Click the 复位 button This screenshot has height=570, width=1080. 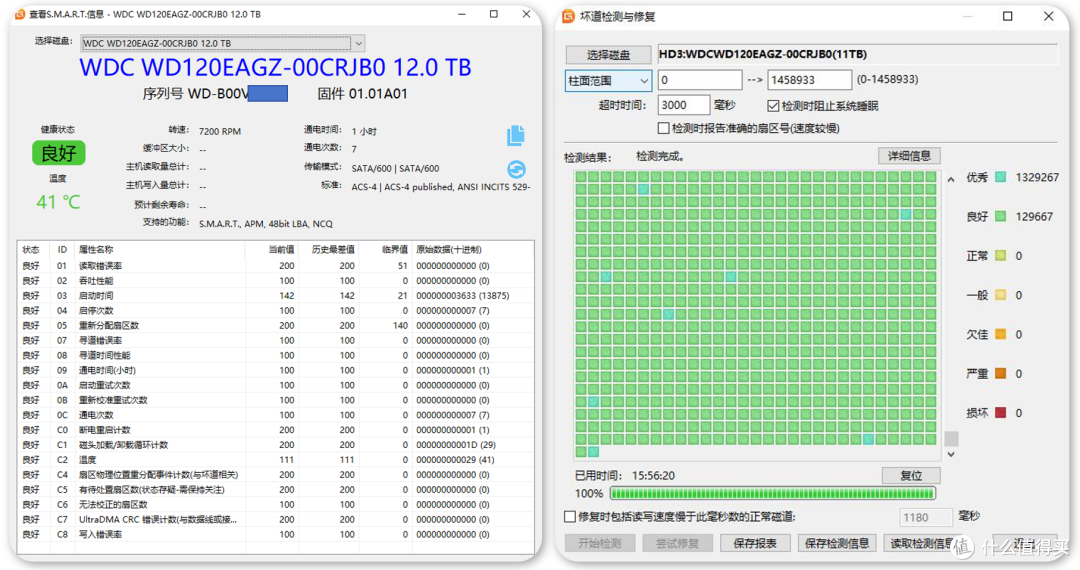pyautogui.click(x=911, y=475)
